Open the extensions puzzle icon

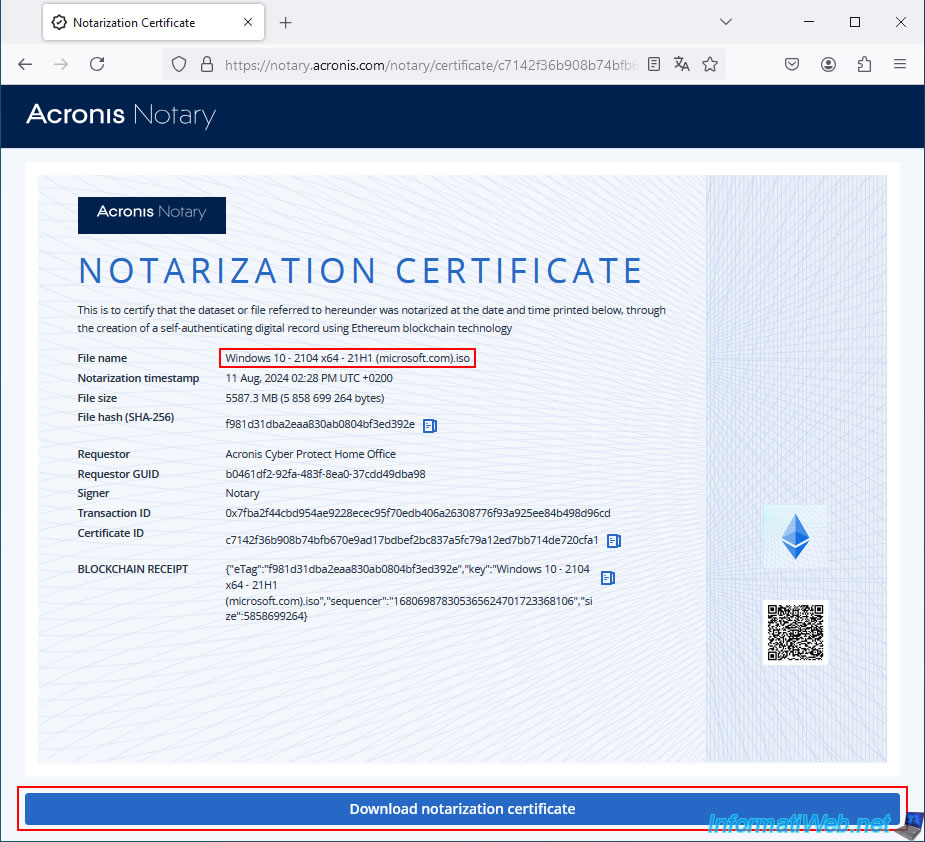coord(864,64)
